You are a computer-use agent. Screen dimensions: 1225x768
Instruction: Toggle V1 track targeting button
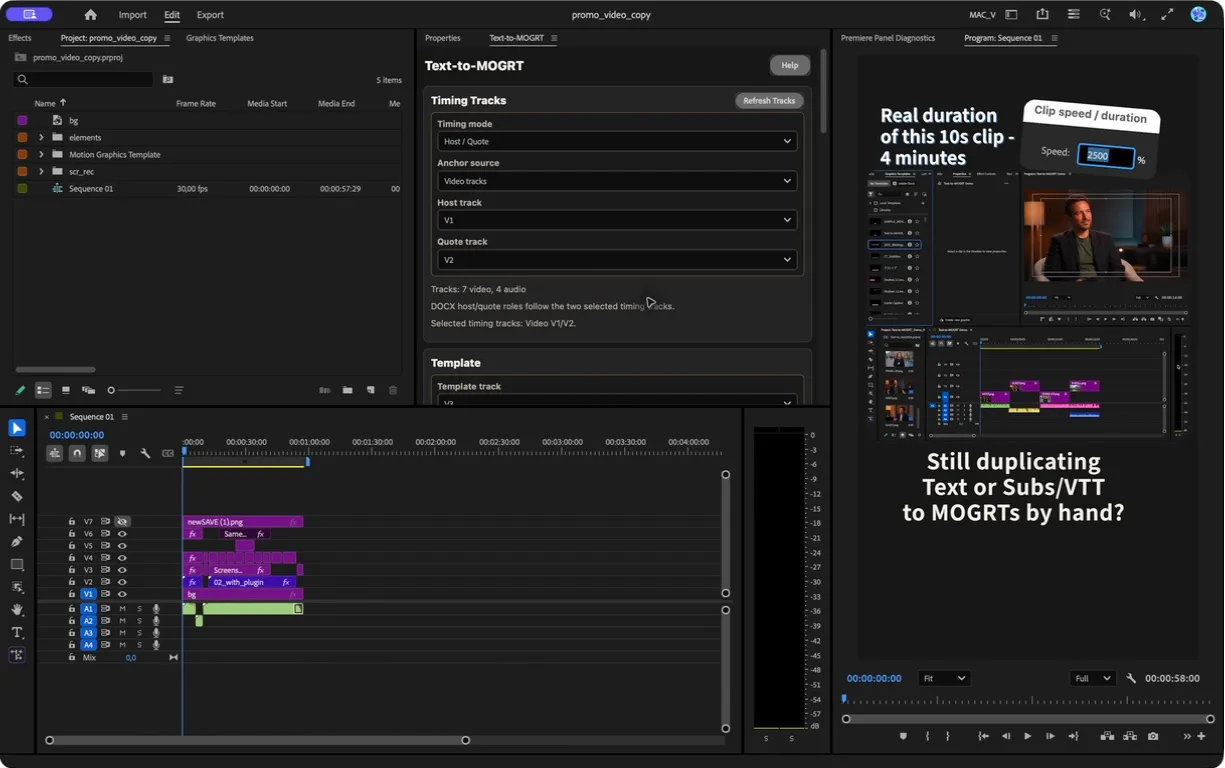tap(88, 594)
